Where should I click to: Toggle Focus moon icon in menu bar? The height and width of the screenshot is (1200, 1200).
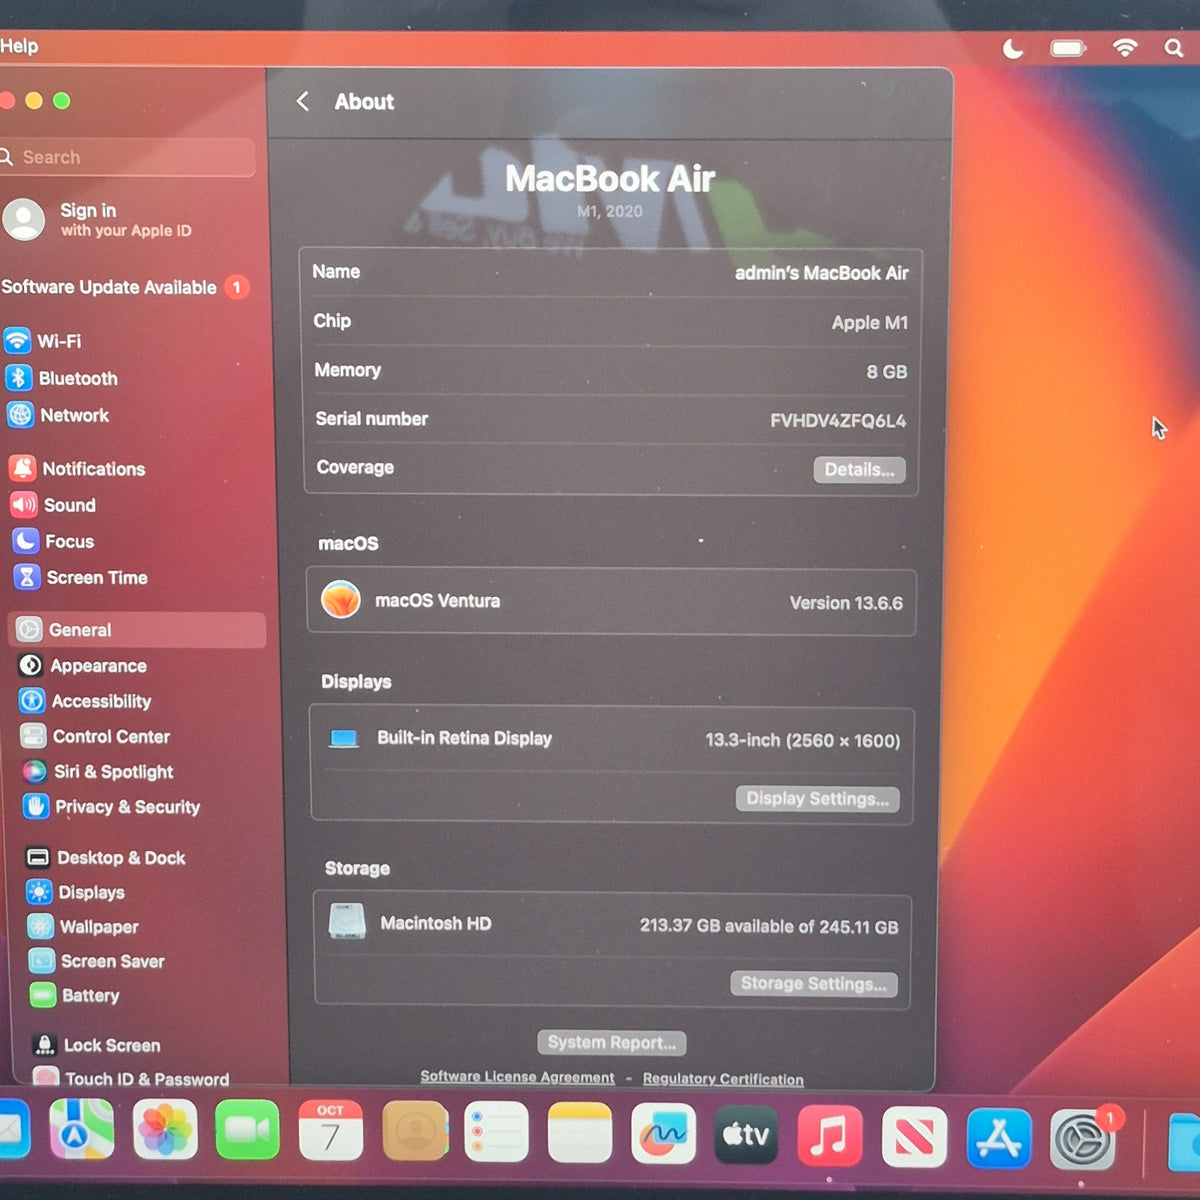click(1013, 48)
